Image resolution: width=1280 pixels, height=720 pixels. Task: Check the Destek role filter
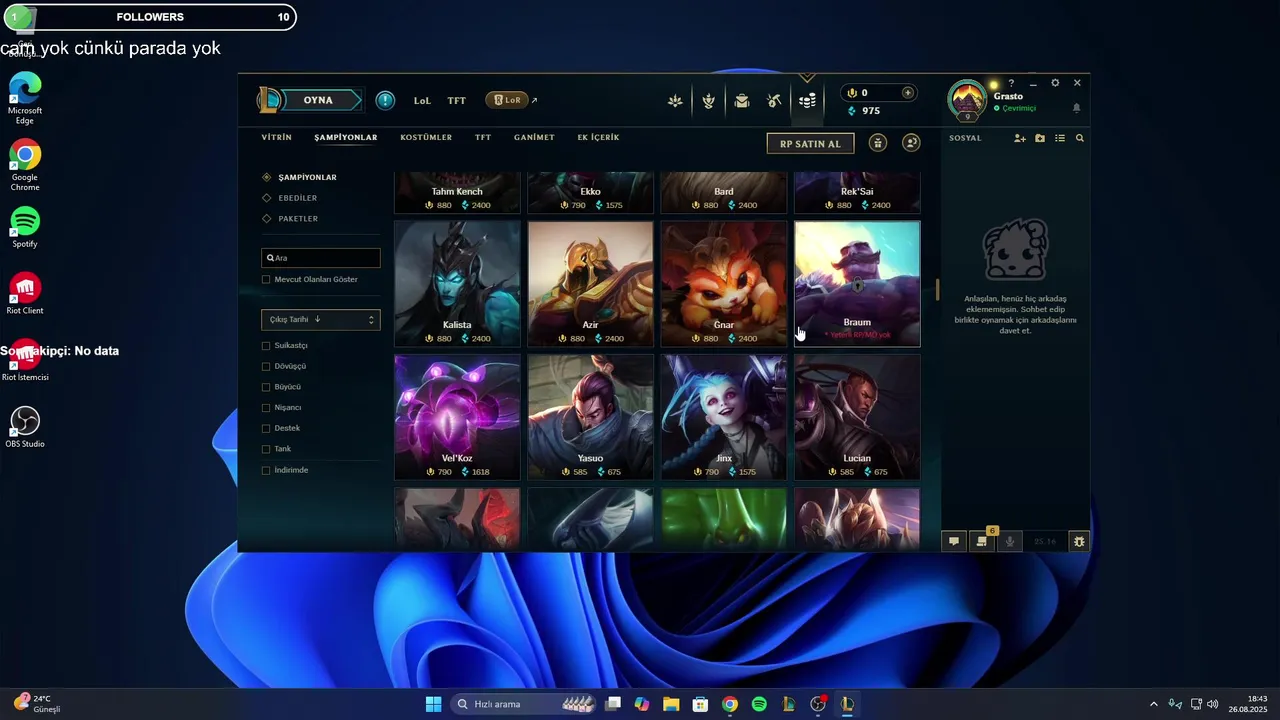pos(266,429)
